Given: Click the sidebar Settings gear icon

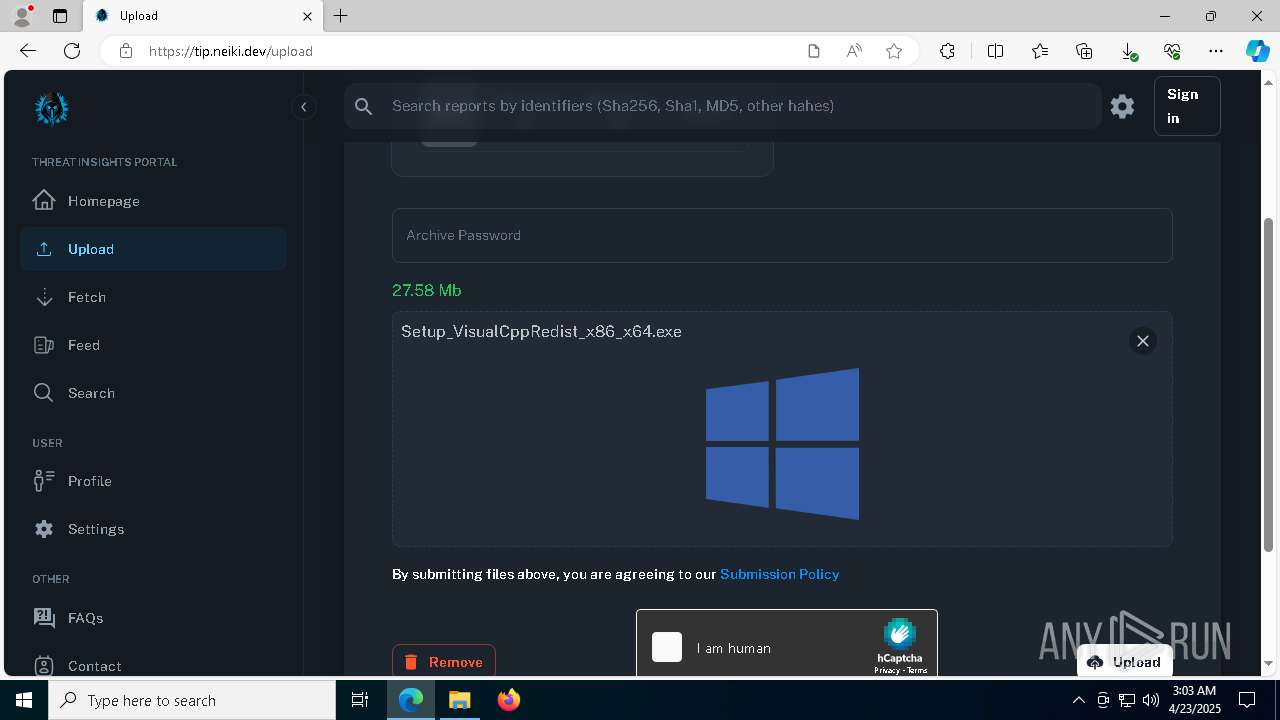Looking at the screenshot, I should click(x=44, y=529).
